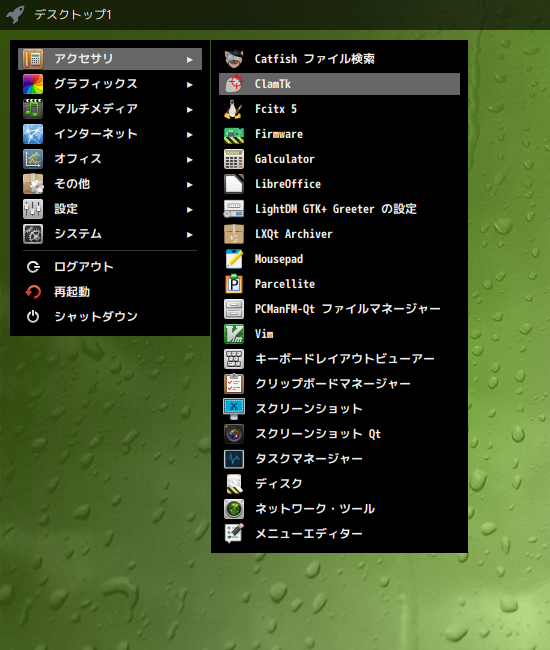Click the Vim editor icon
The width and height of the screenshot is (550, 650).
pyautogui.click(x=234, y=334)
